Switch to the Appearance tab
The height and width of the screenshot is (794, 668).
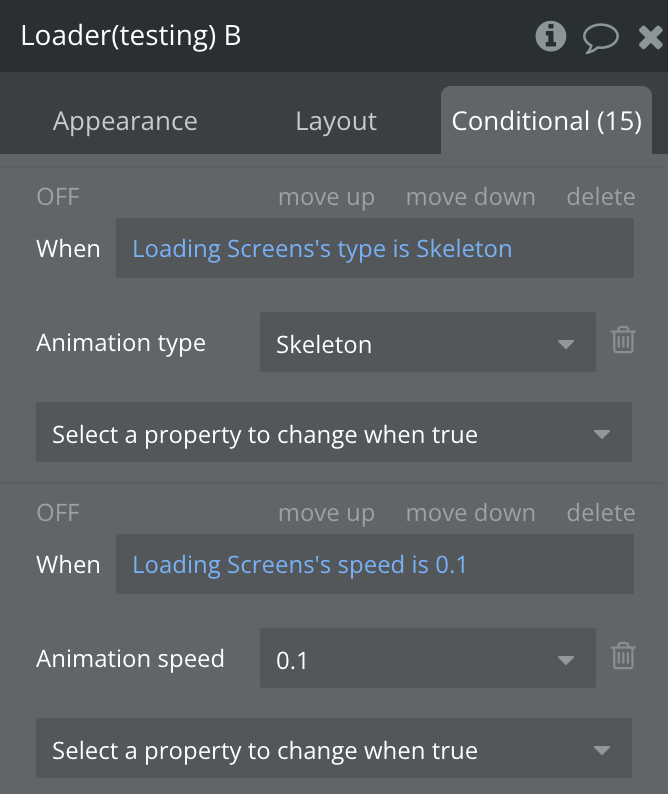pos(125,122)
